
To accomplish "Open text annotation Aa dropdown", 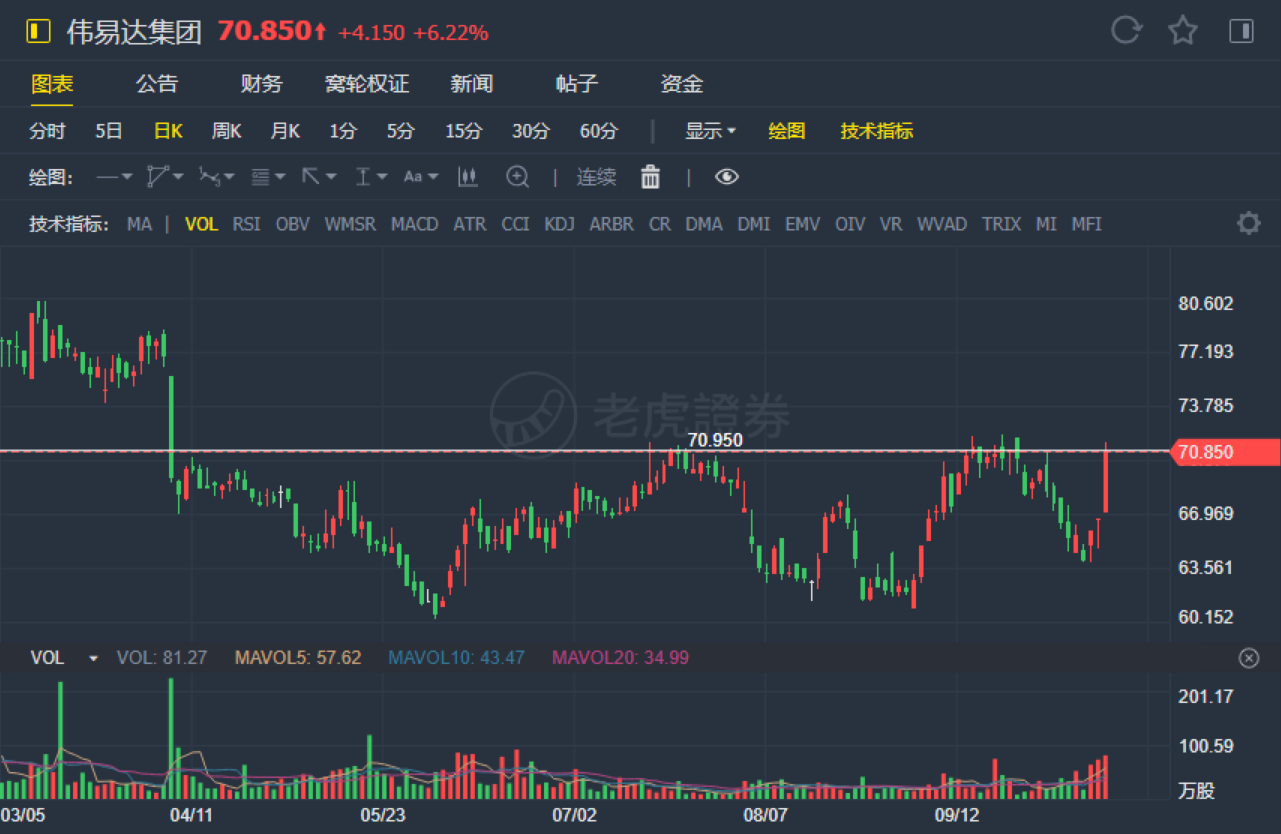I will (421, 177).
